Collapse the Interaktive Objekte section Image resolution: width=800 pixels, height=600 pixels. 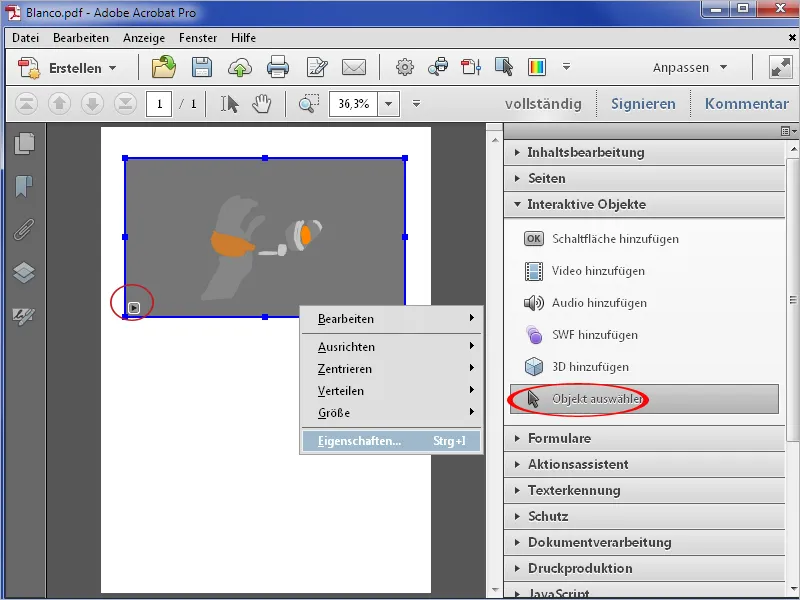click(644, 205)
